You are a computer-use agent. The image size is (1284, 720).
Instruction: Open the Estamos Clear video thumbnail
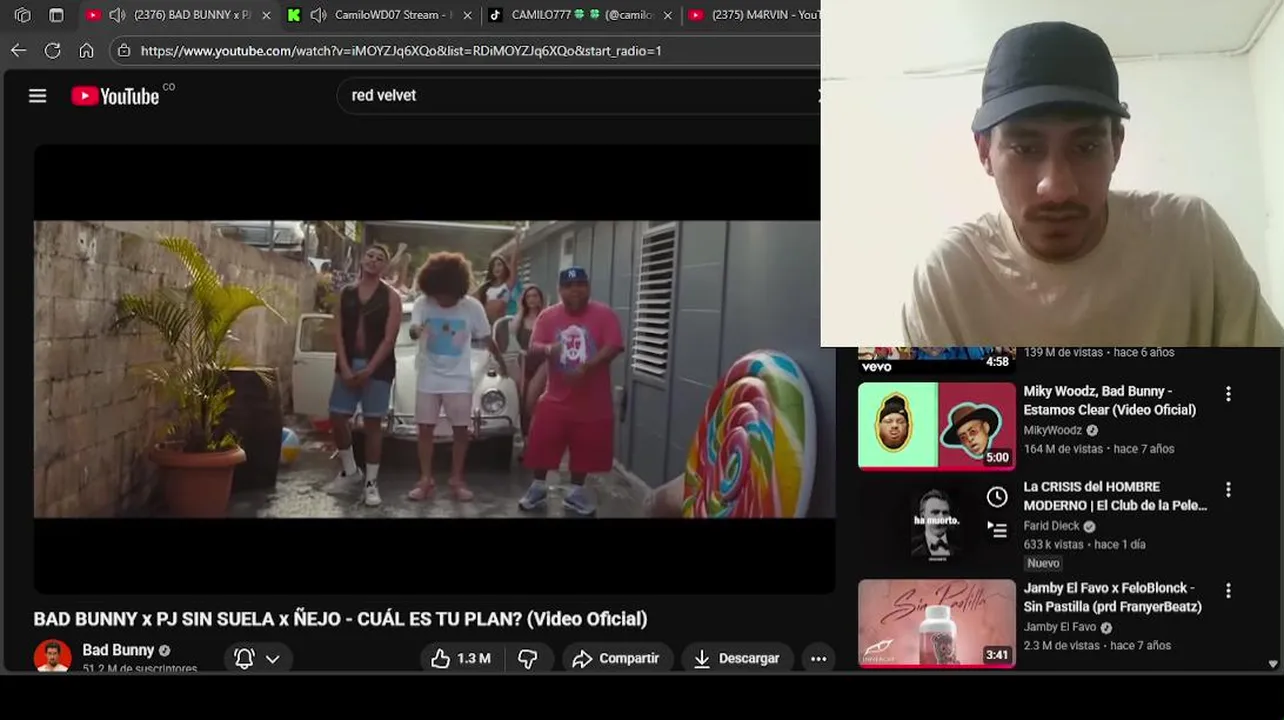(936, 426)
